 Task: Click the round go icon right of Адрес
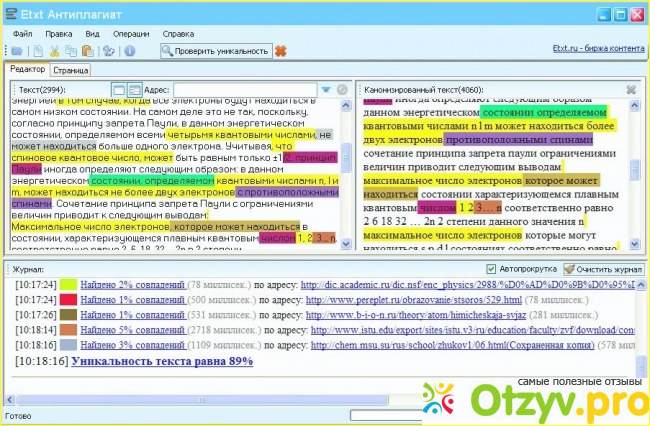coord(341,90)
